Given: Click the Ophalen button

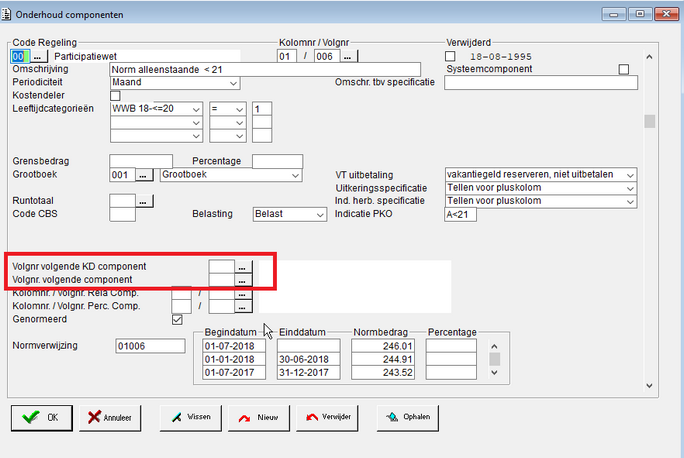Looking at the screenshot, I should tap(408, 418).
